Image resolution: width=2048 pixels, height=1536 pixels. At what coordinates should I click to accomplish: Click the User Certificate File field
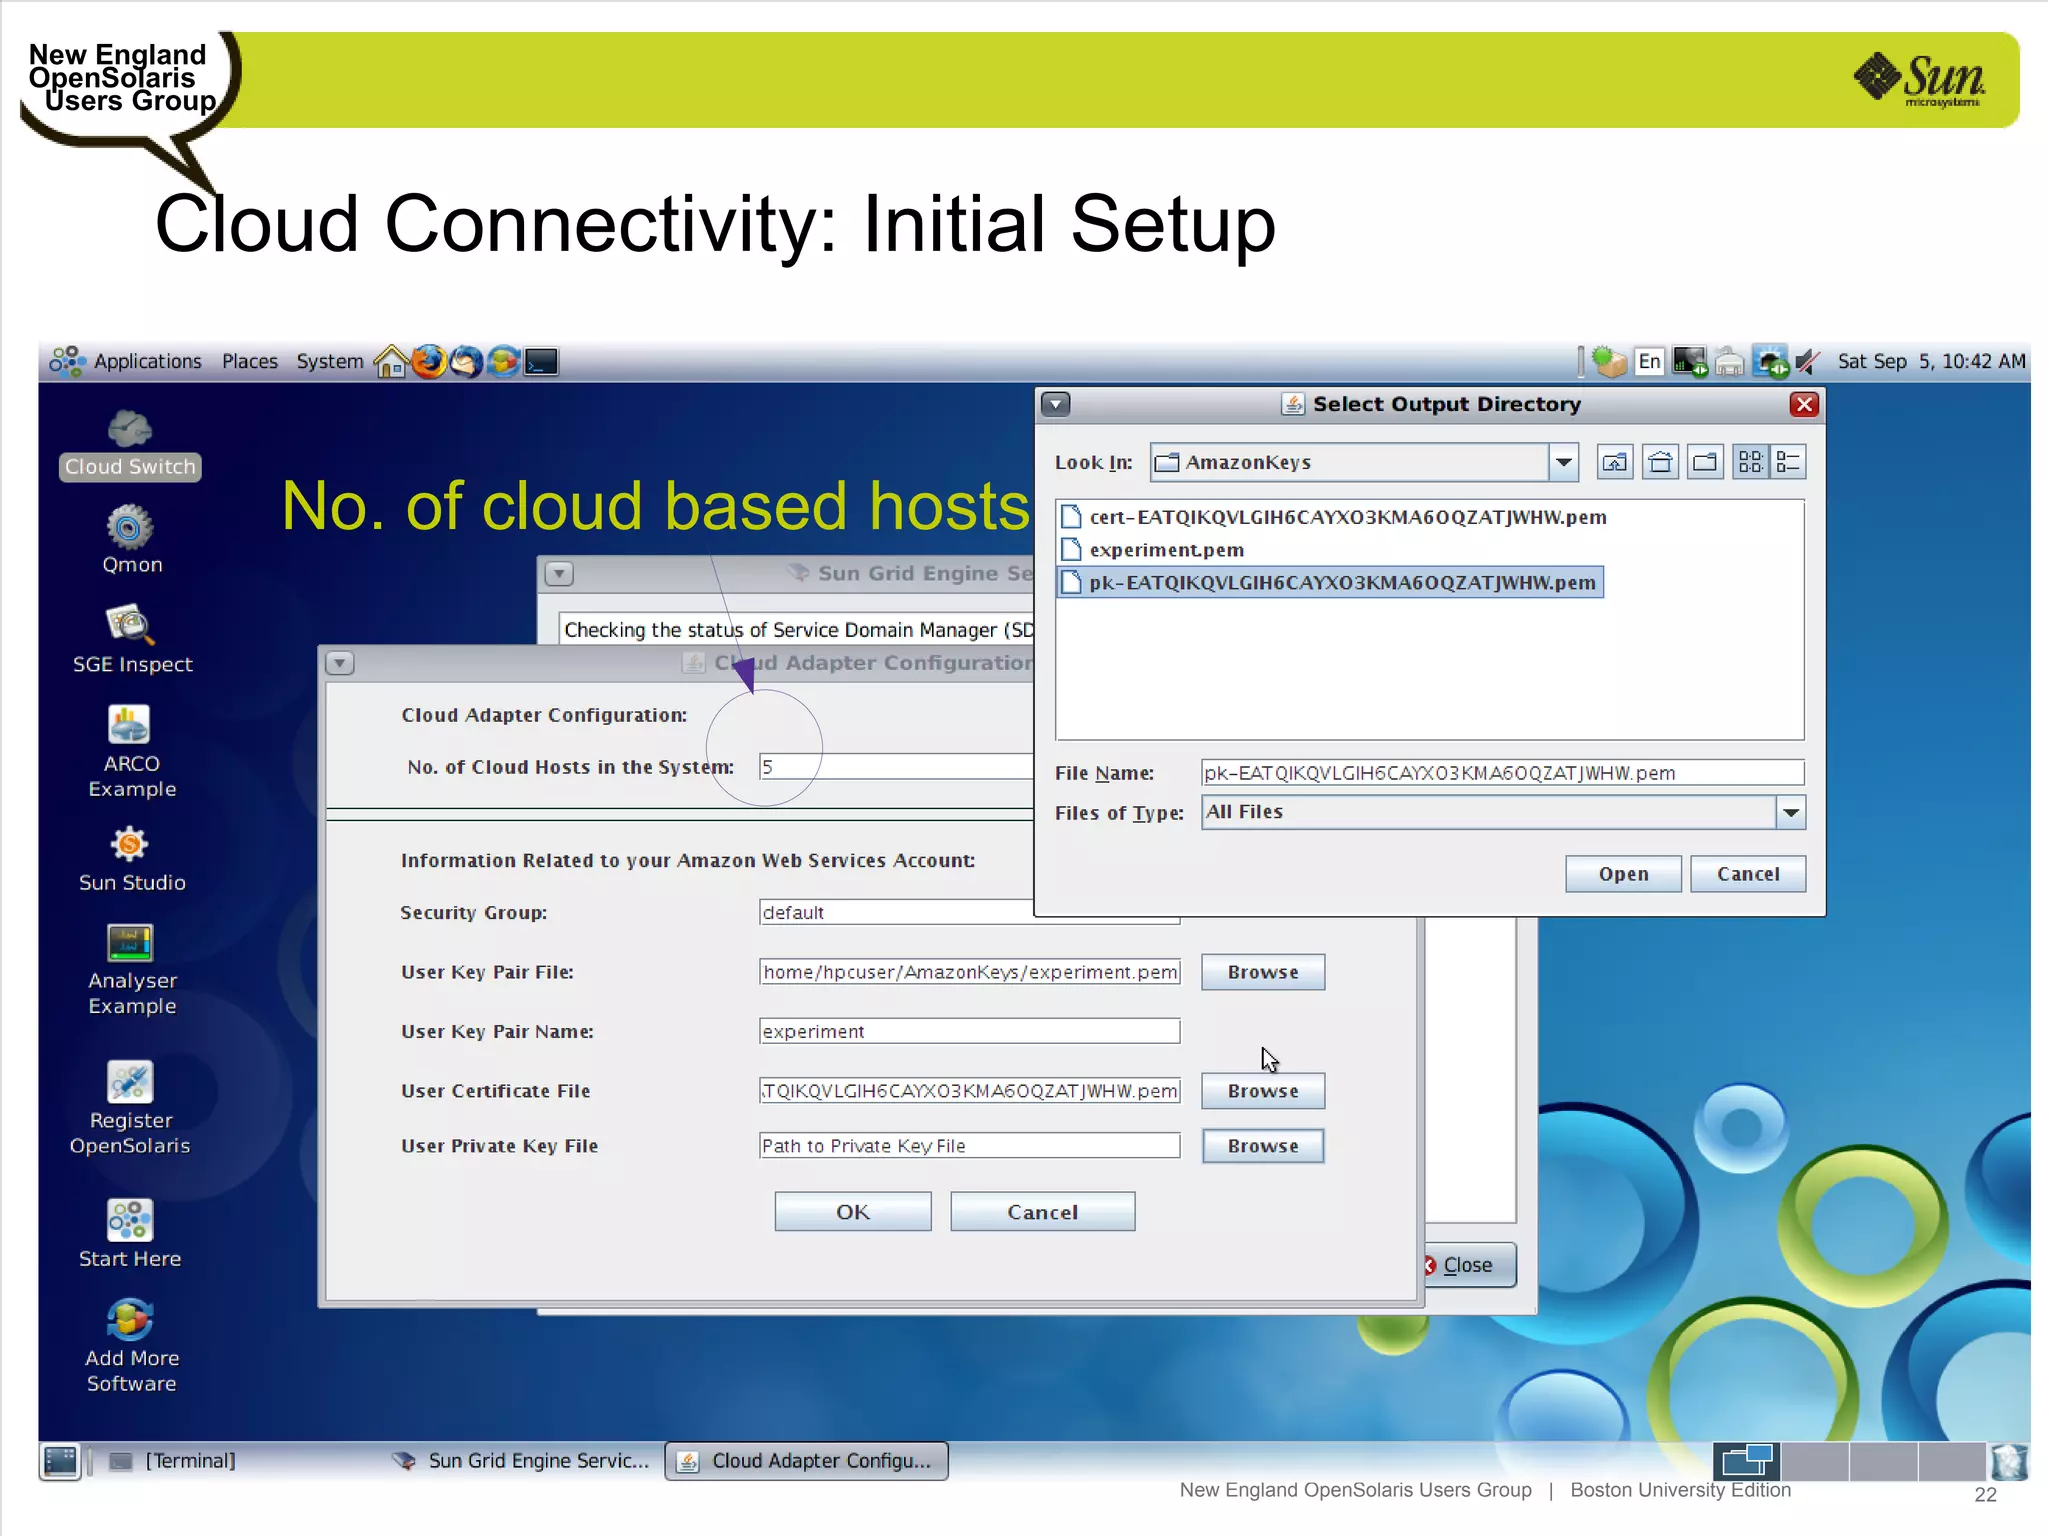click(969, 1091)
